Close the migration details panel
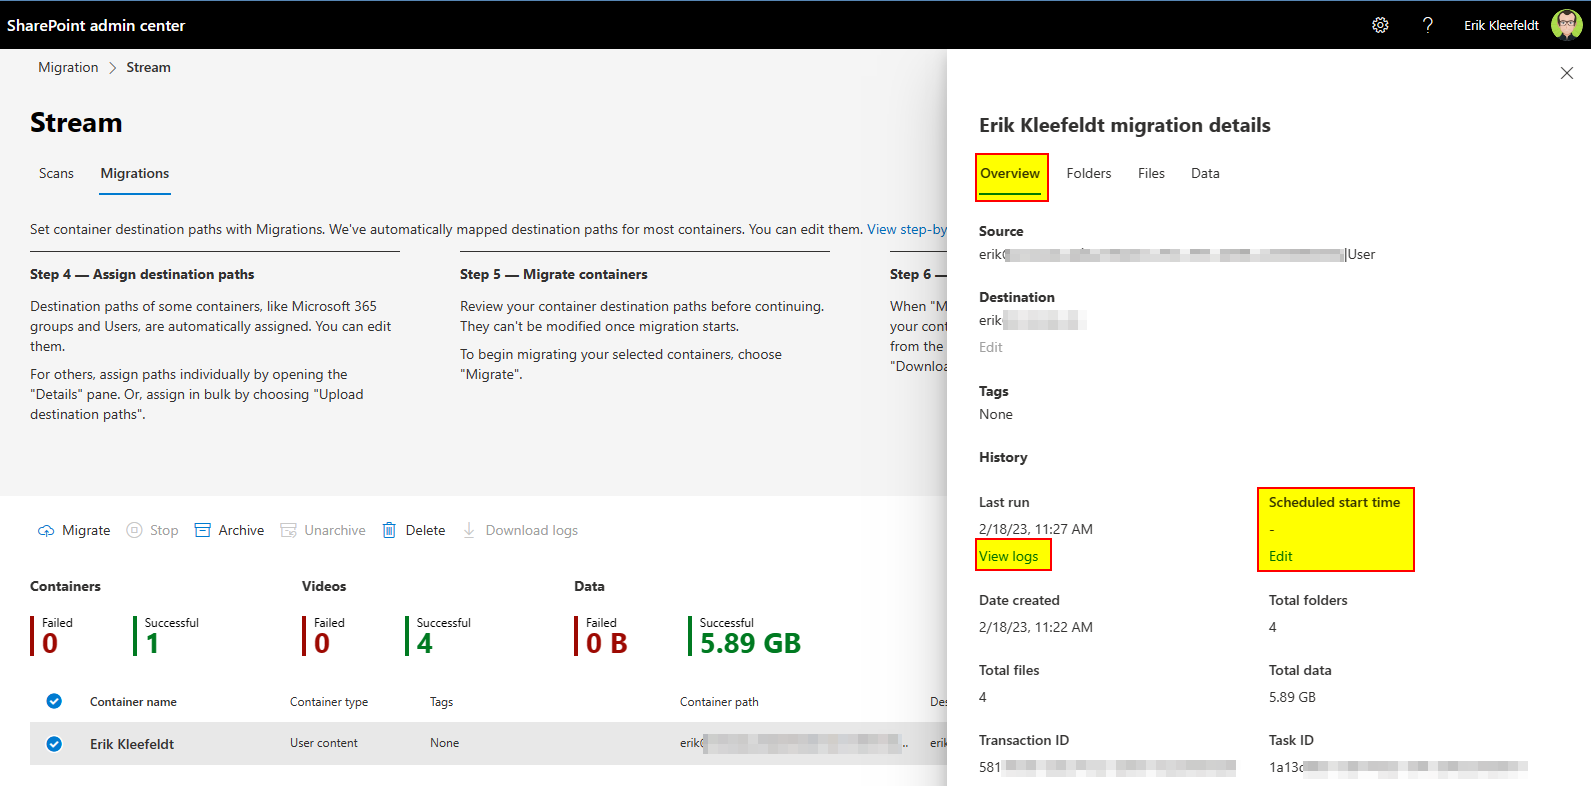 click(x=1566, y=73)
